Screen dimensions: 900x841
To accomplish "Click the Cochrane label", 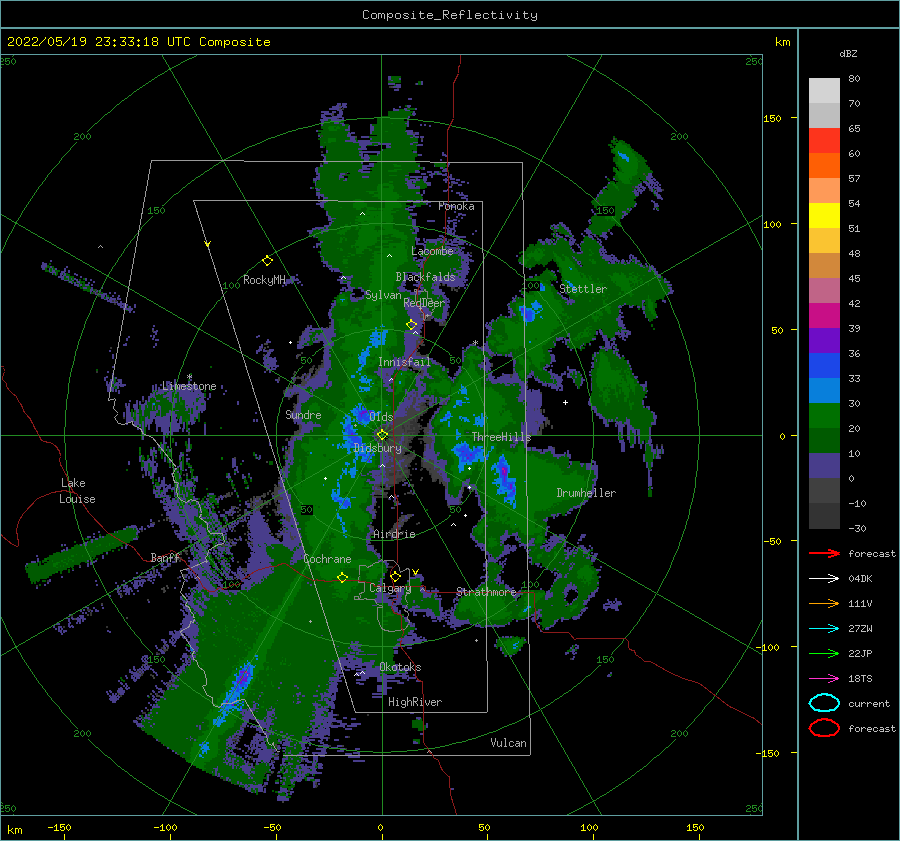I will pos(327,559).
